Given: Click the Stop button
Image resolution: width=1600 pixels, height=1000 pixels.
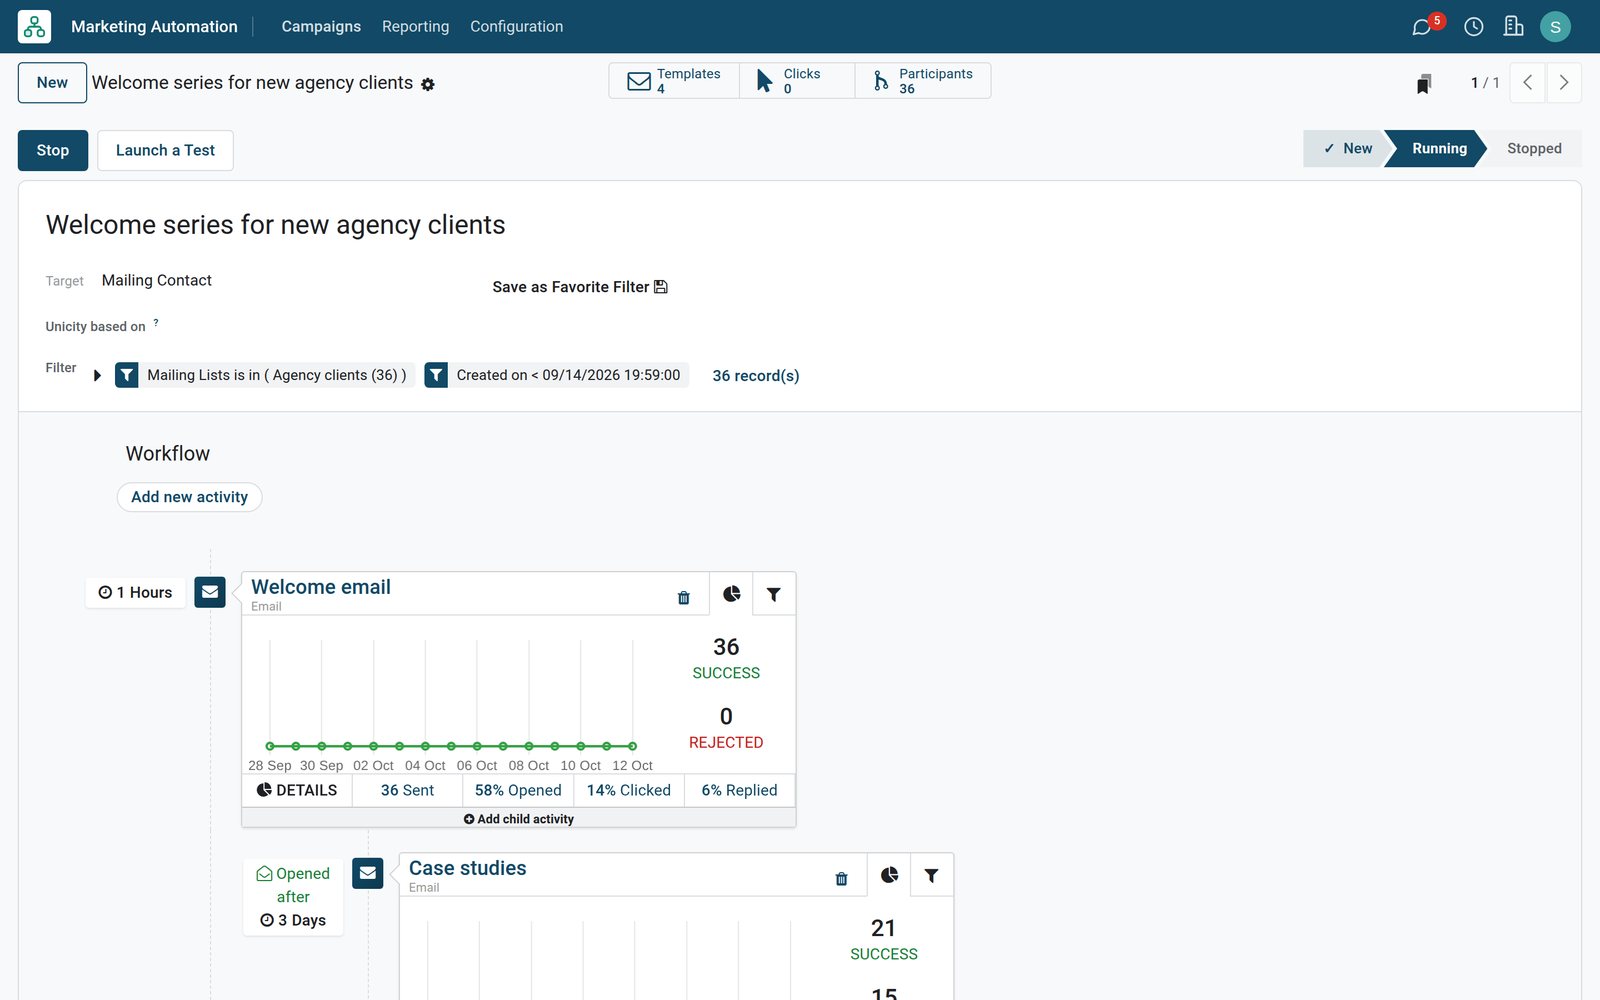Looking at the screenshot, I should pyautogui.click(x=53, y=151).
